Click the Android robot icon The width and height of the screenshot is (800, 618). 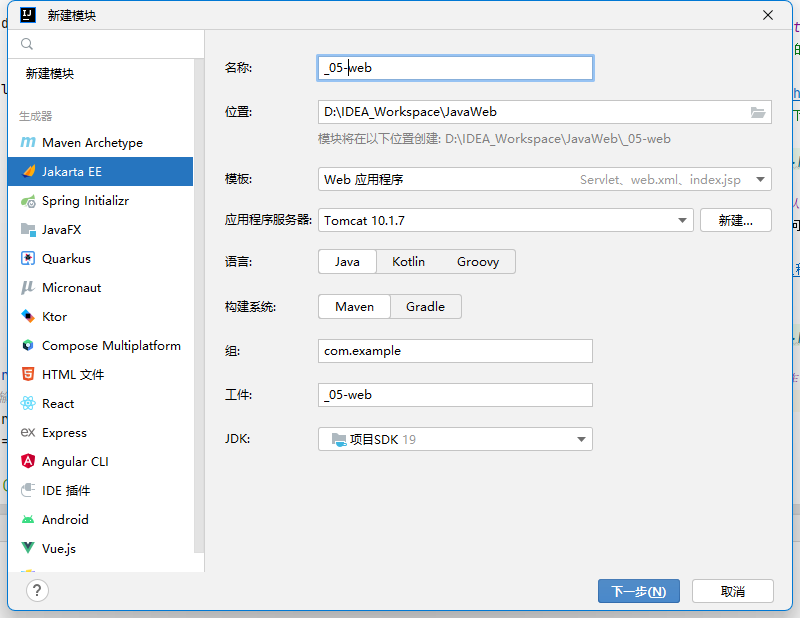coord(28,520)
